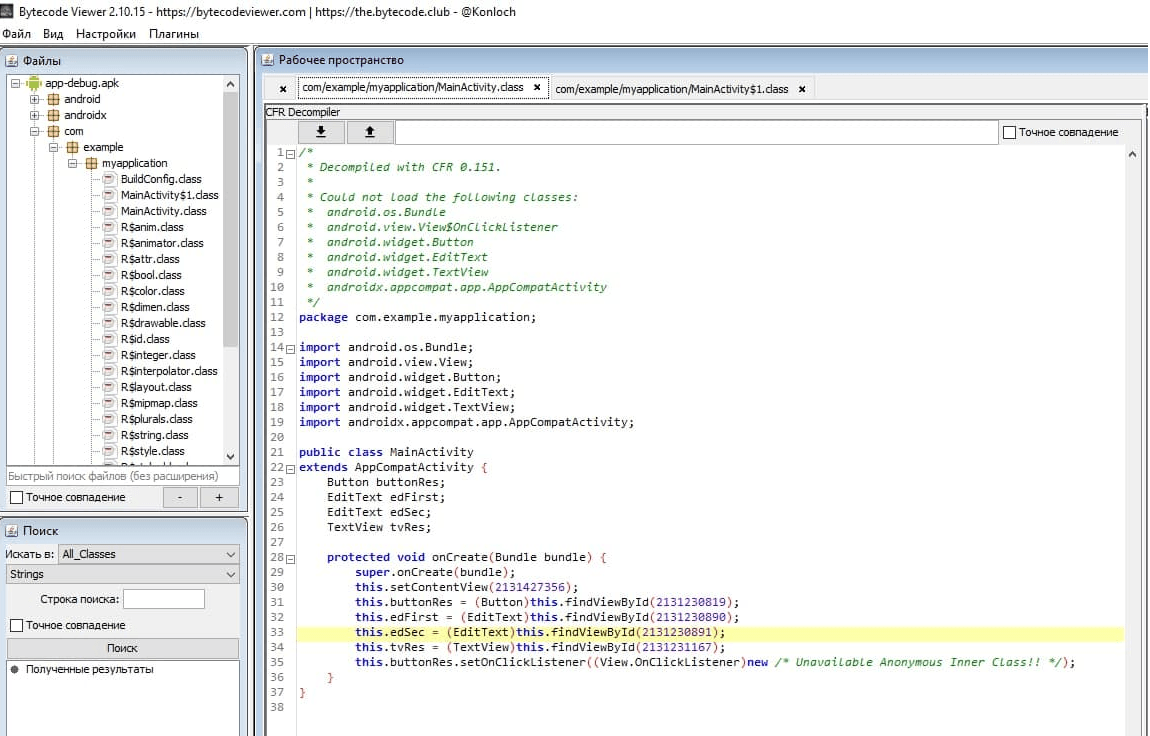
Task: Fold the comment block at line 1
Action: coord(290,154)
